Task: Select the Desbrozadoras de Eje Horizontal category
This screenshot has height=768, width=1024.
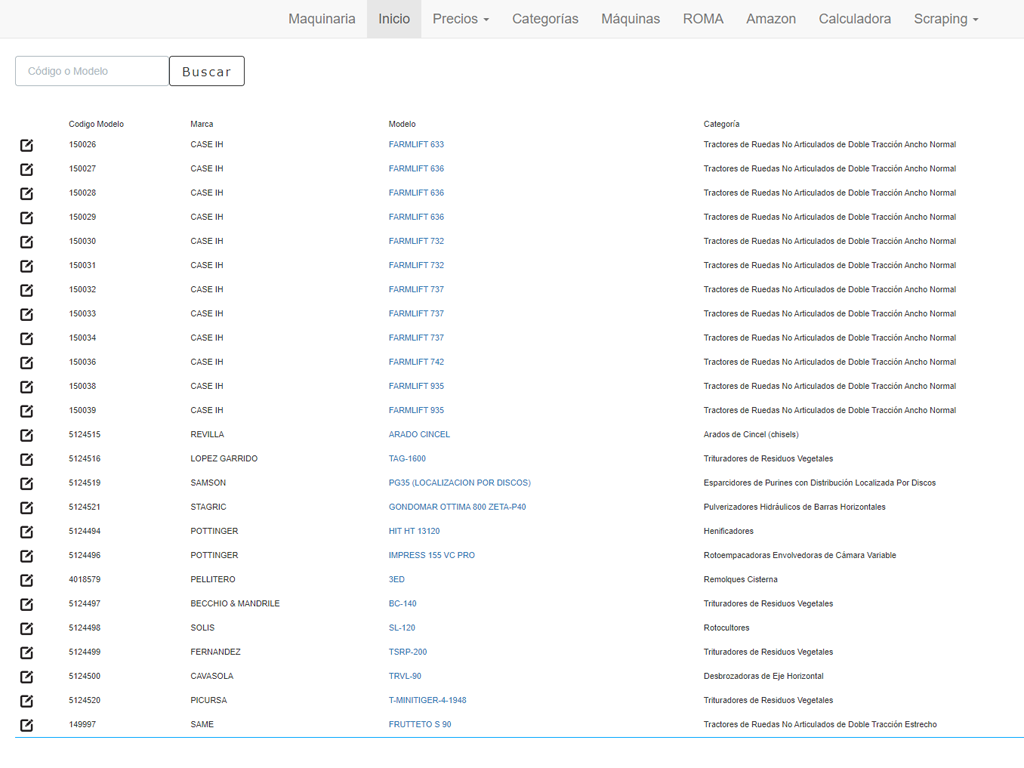Action: (x=763, y=676)
